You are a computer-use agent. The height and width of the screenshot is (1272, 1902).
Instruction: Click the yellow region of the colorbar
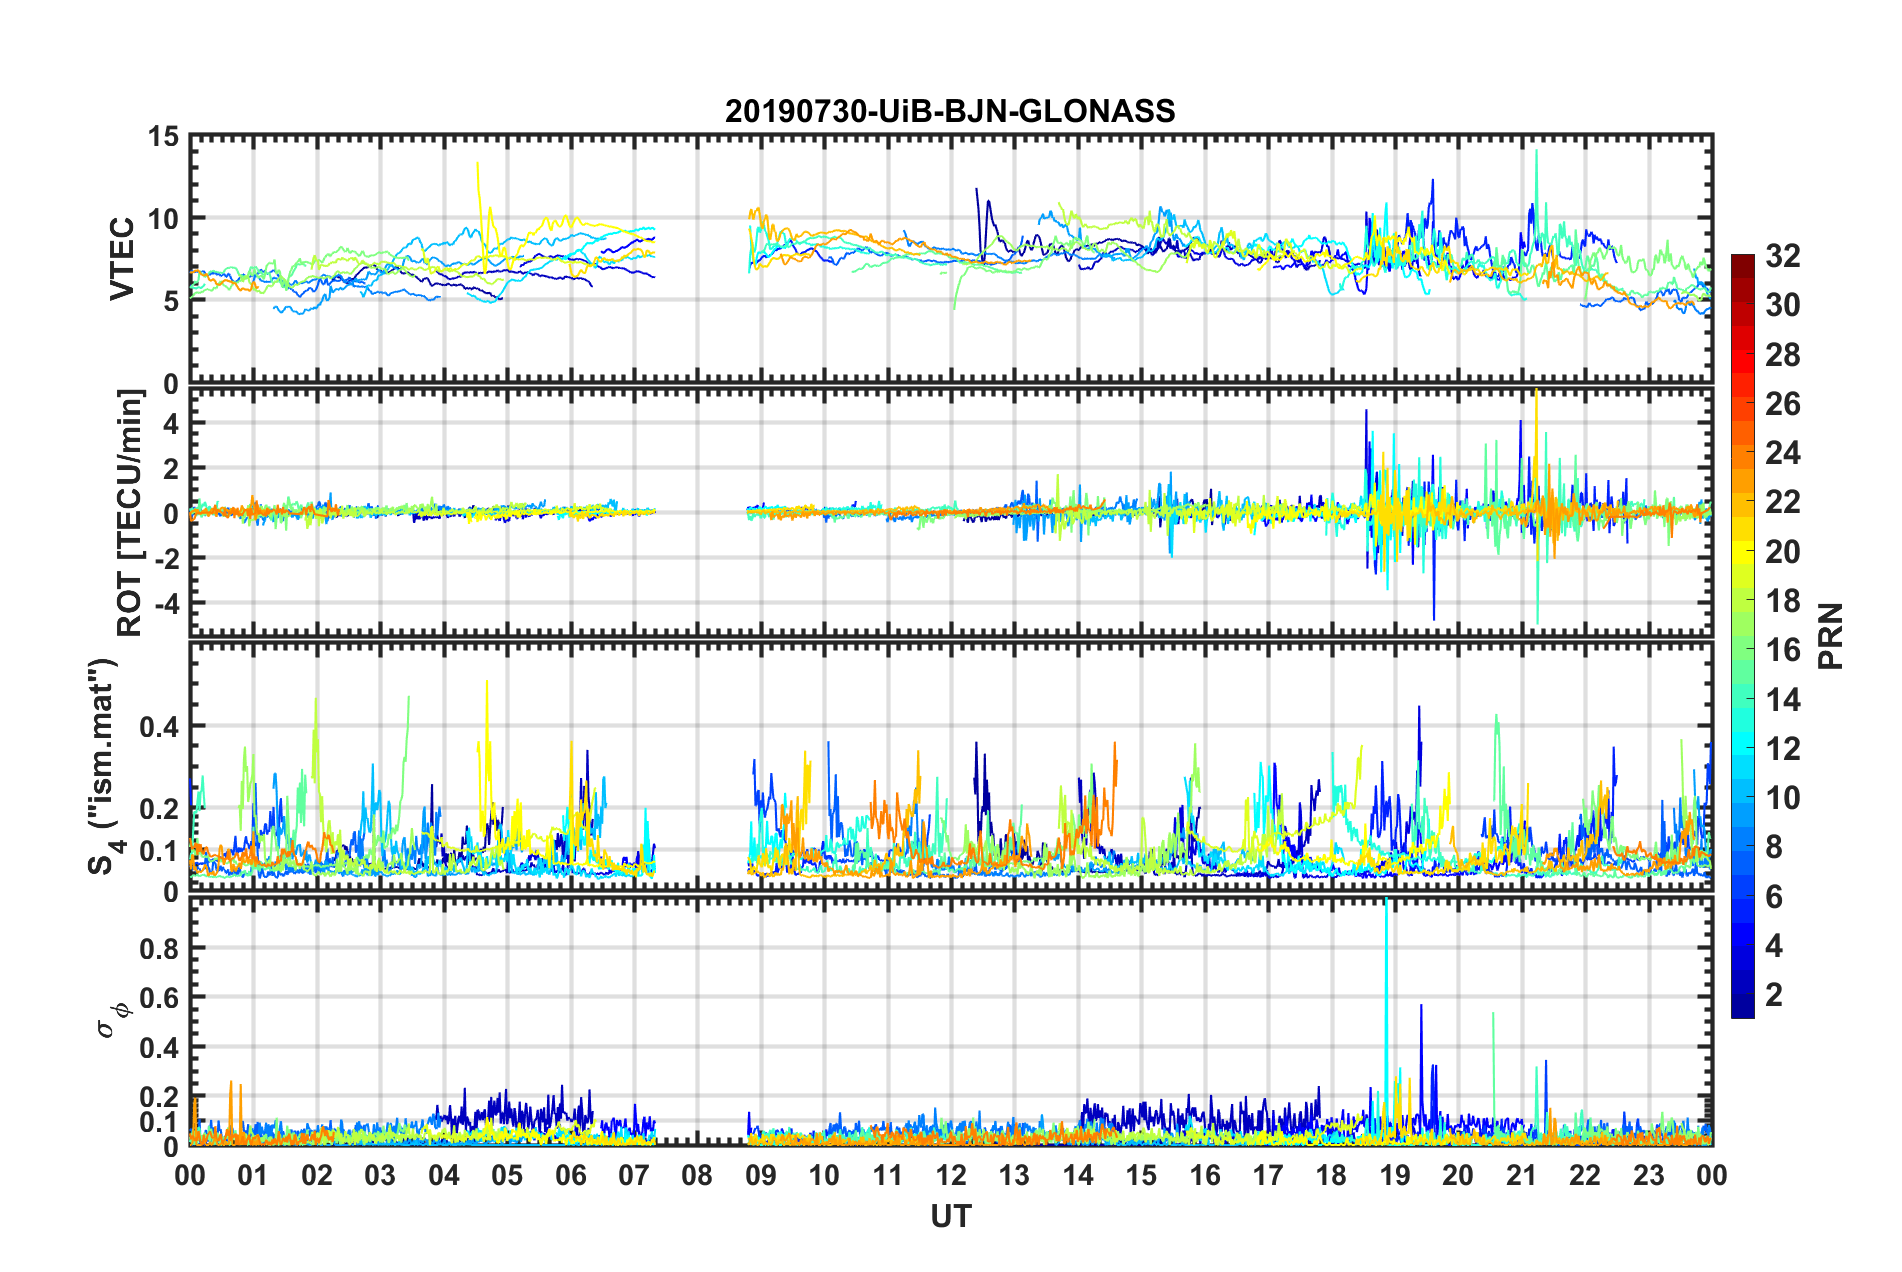click(x=1742, y=550)
